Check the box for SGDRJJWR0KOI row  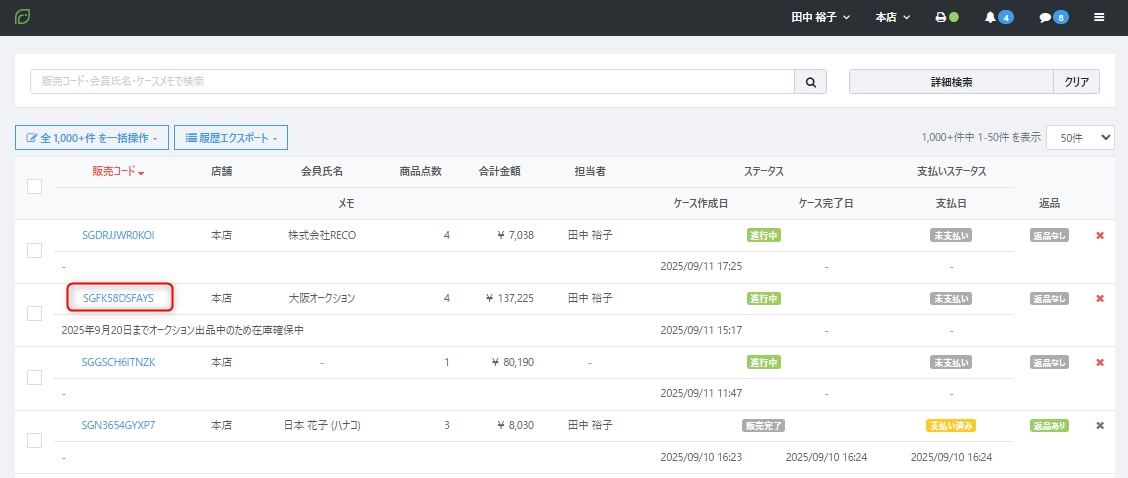tap(35, 250)
